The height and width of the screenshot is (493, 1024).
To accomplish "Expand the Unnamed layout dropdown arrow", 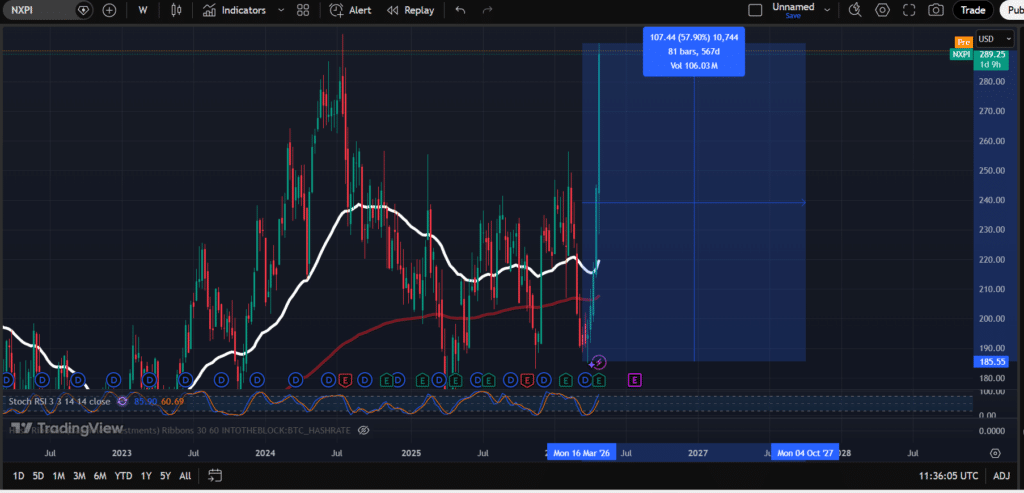I will 827,10.
